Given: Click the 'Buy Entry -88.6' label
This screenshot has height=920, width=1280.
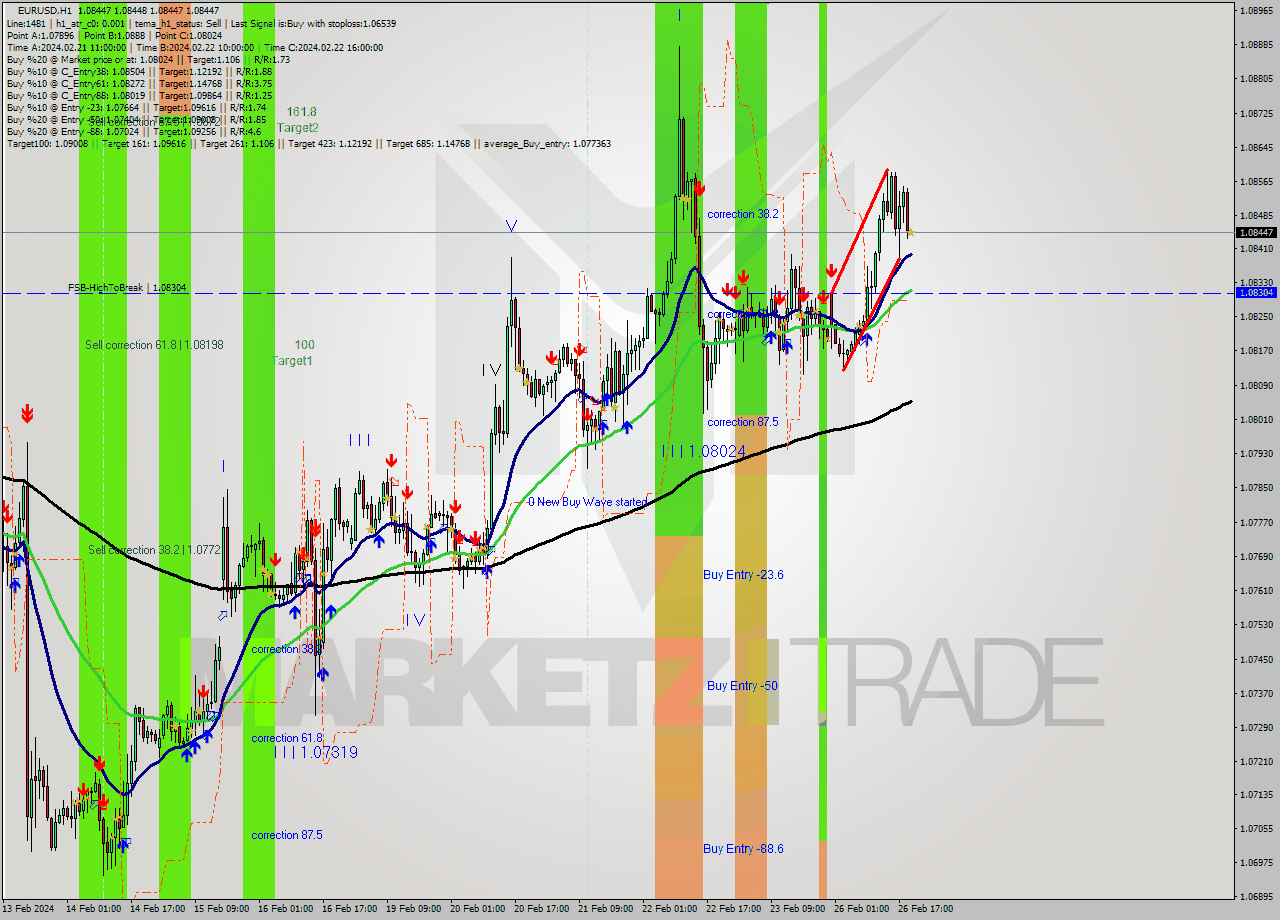Looking at the screenshot, I should [x=743, y=849].
